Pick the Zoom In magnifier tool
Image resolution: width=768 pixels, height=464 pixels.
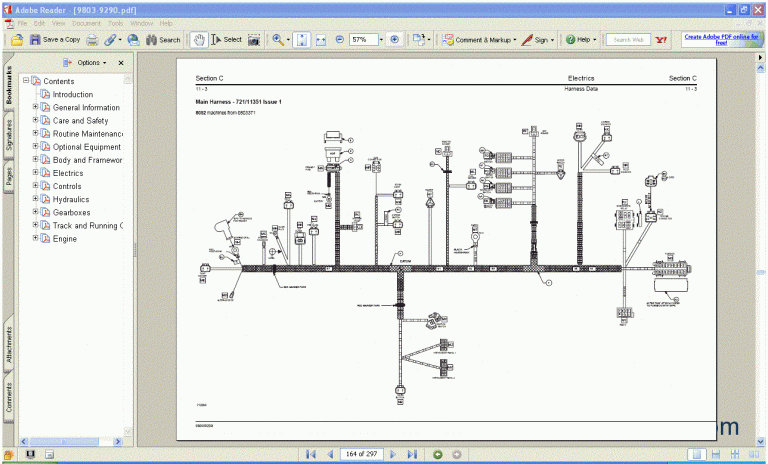[278, 40]
